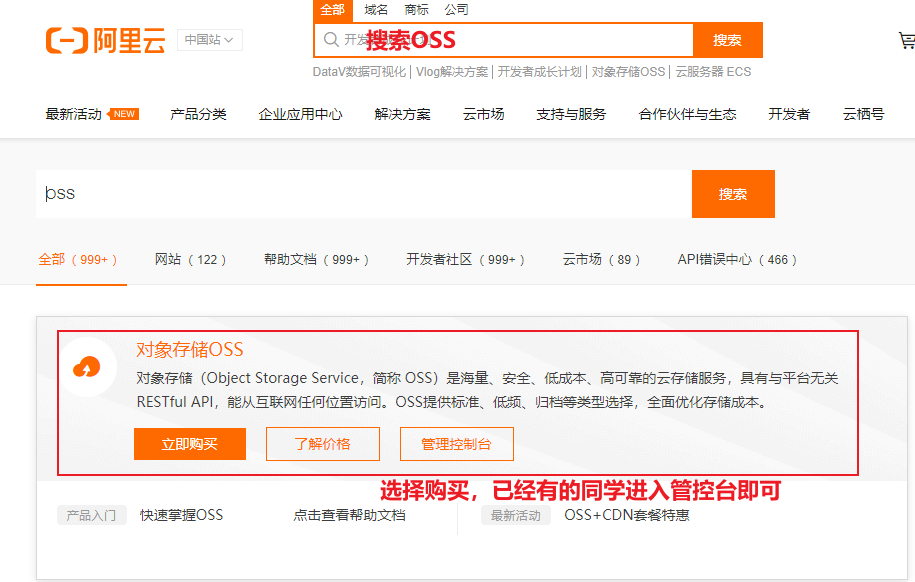Open the shopping cart icon

coord(906,41)
